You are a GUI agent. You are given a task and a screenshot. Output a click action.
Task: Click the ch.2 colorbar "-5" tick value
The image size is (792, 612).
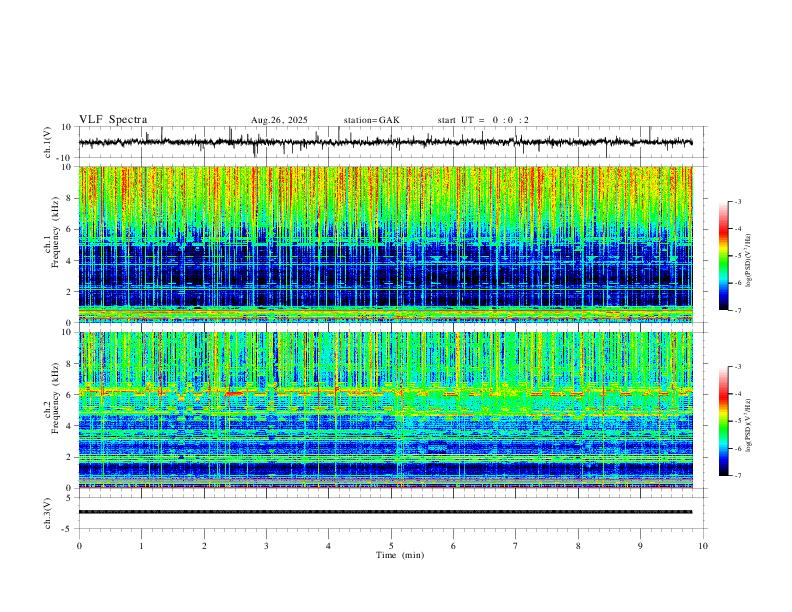(738, 421)
